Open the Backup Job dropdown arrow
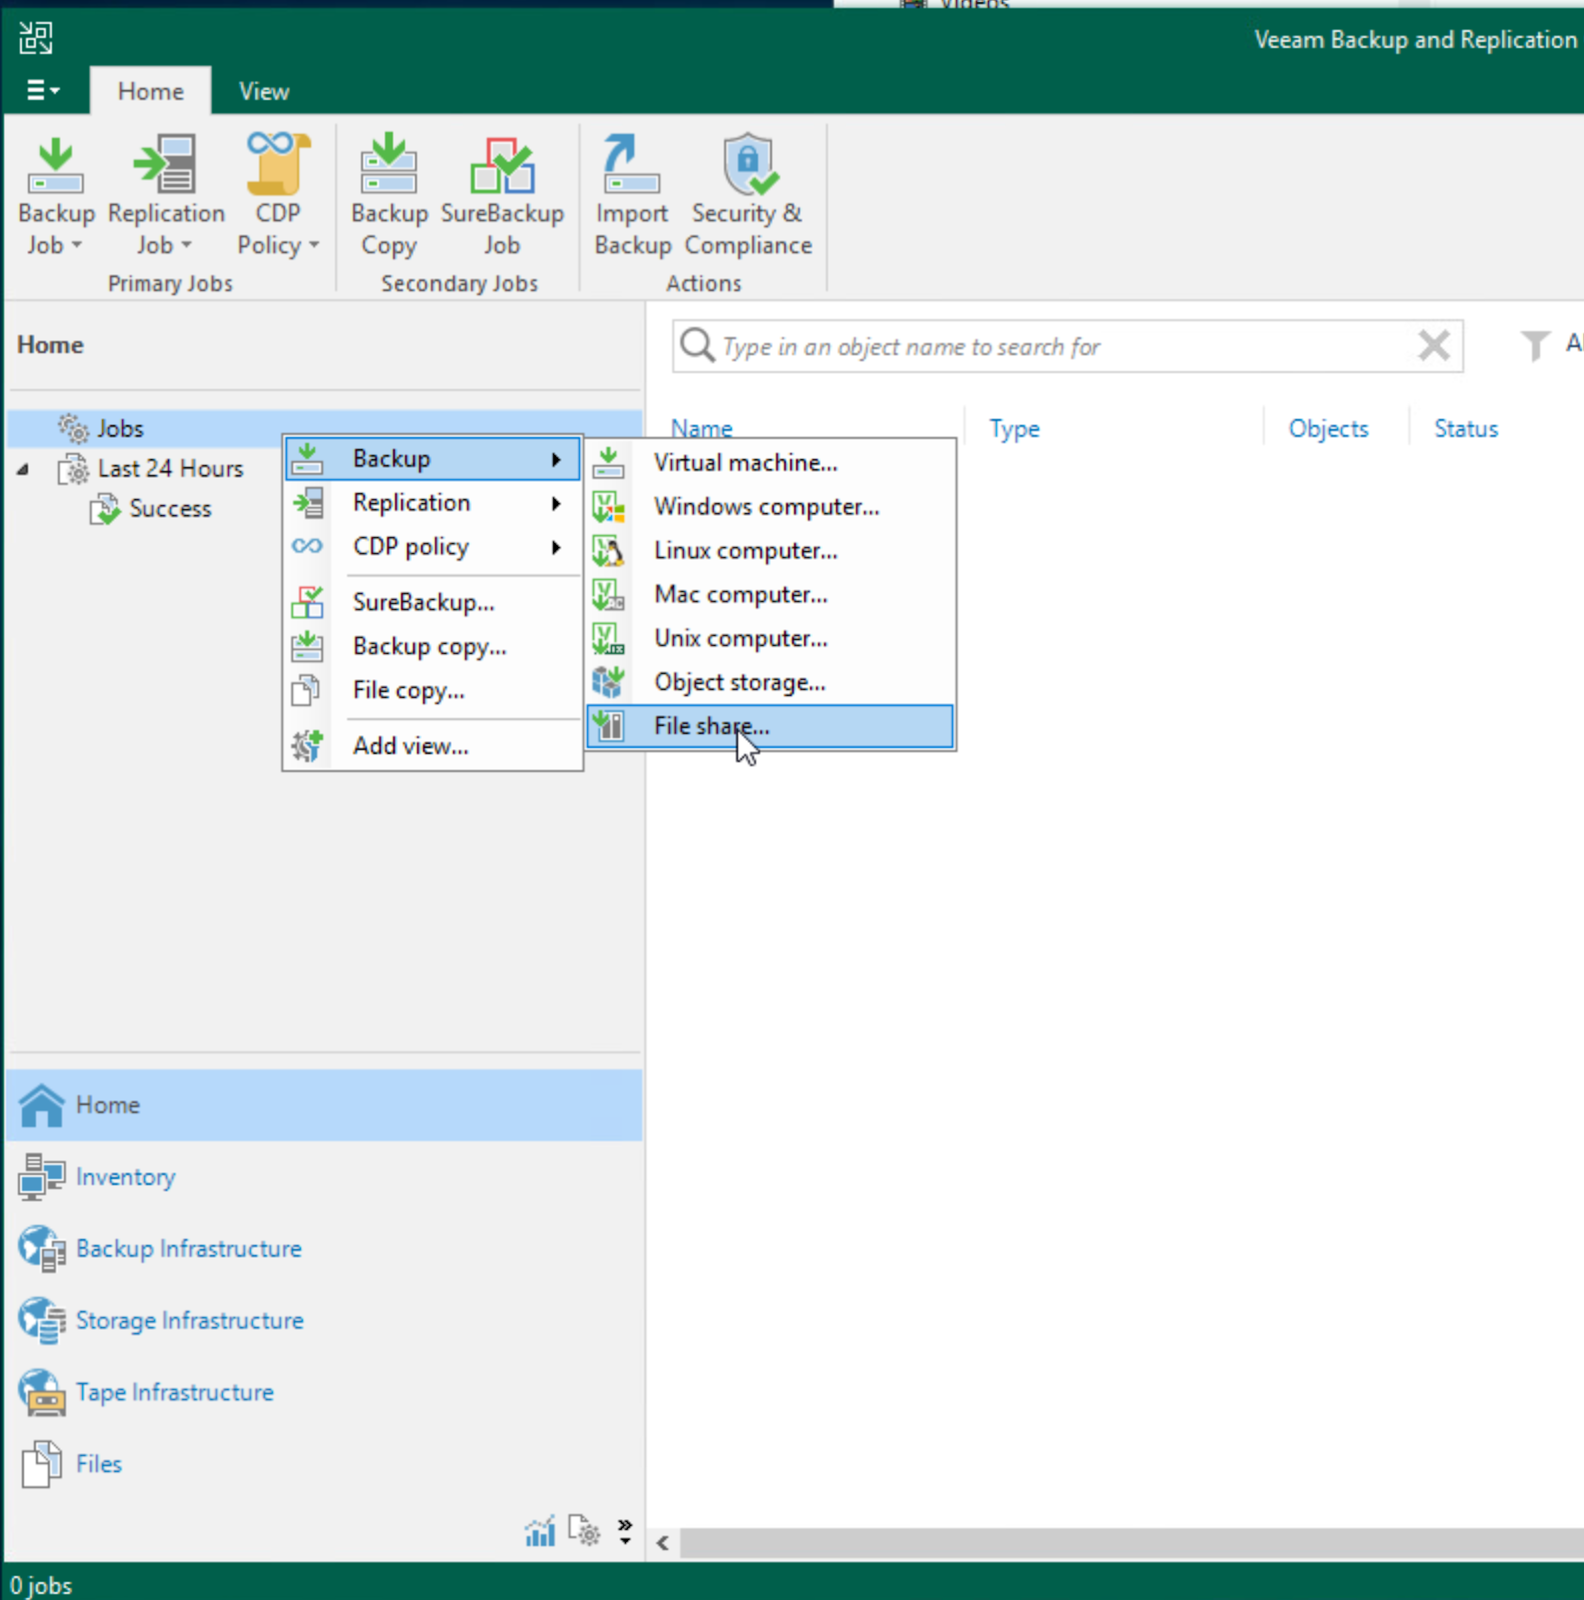 [77, 245]
